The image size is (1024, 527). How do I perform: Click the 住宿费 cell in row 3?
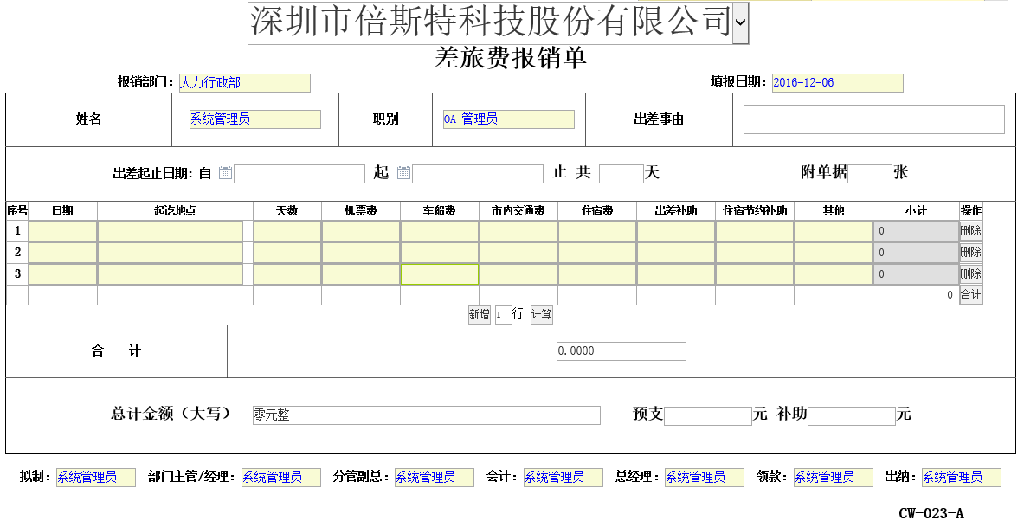tap(598, 274)
